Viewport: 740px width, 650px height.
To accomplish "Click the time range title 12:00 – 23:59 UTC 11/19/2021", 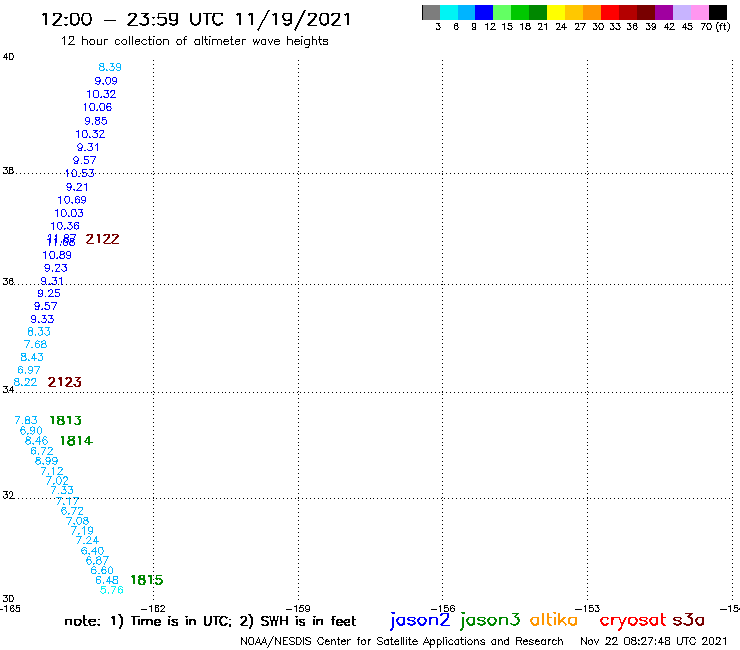I will coord(196,20).
